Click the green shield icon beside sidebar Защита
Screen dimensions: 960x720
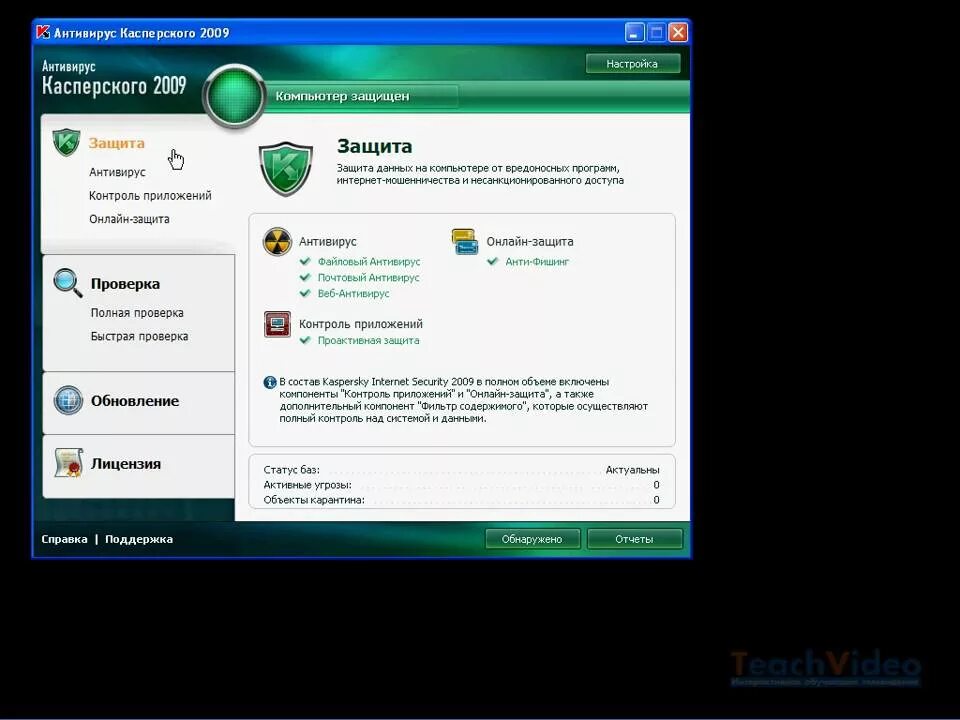click(66, 142)
